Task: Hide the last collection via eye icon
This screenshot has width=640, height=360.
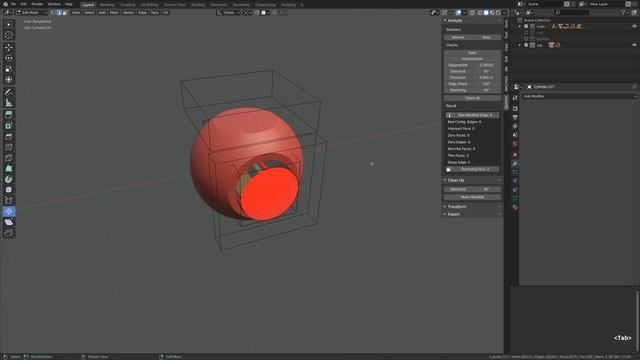Action: [x=634, y=45]
